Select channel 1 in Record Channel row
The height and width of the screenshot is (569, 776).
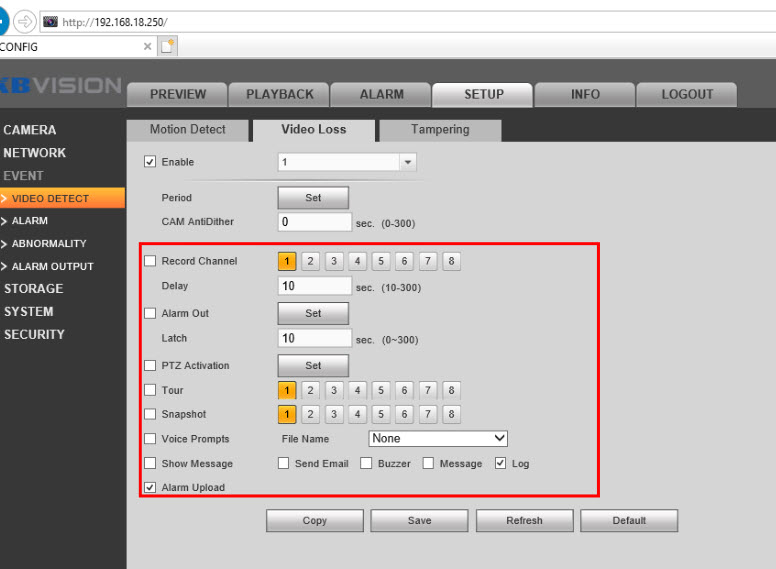coord(287,262)
